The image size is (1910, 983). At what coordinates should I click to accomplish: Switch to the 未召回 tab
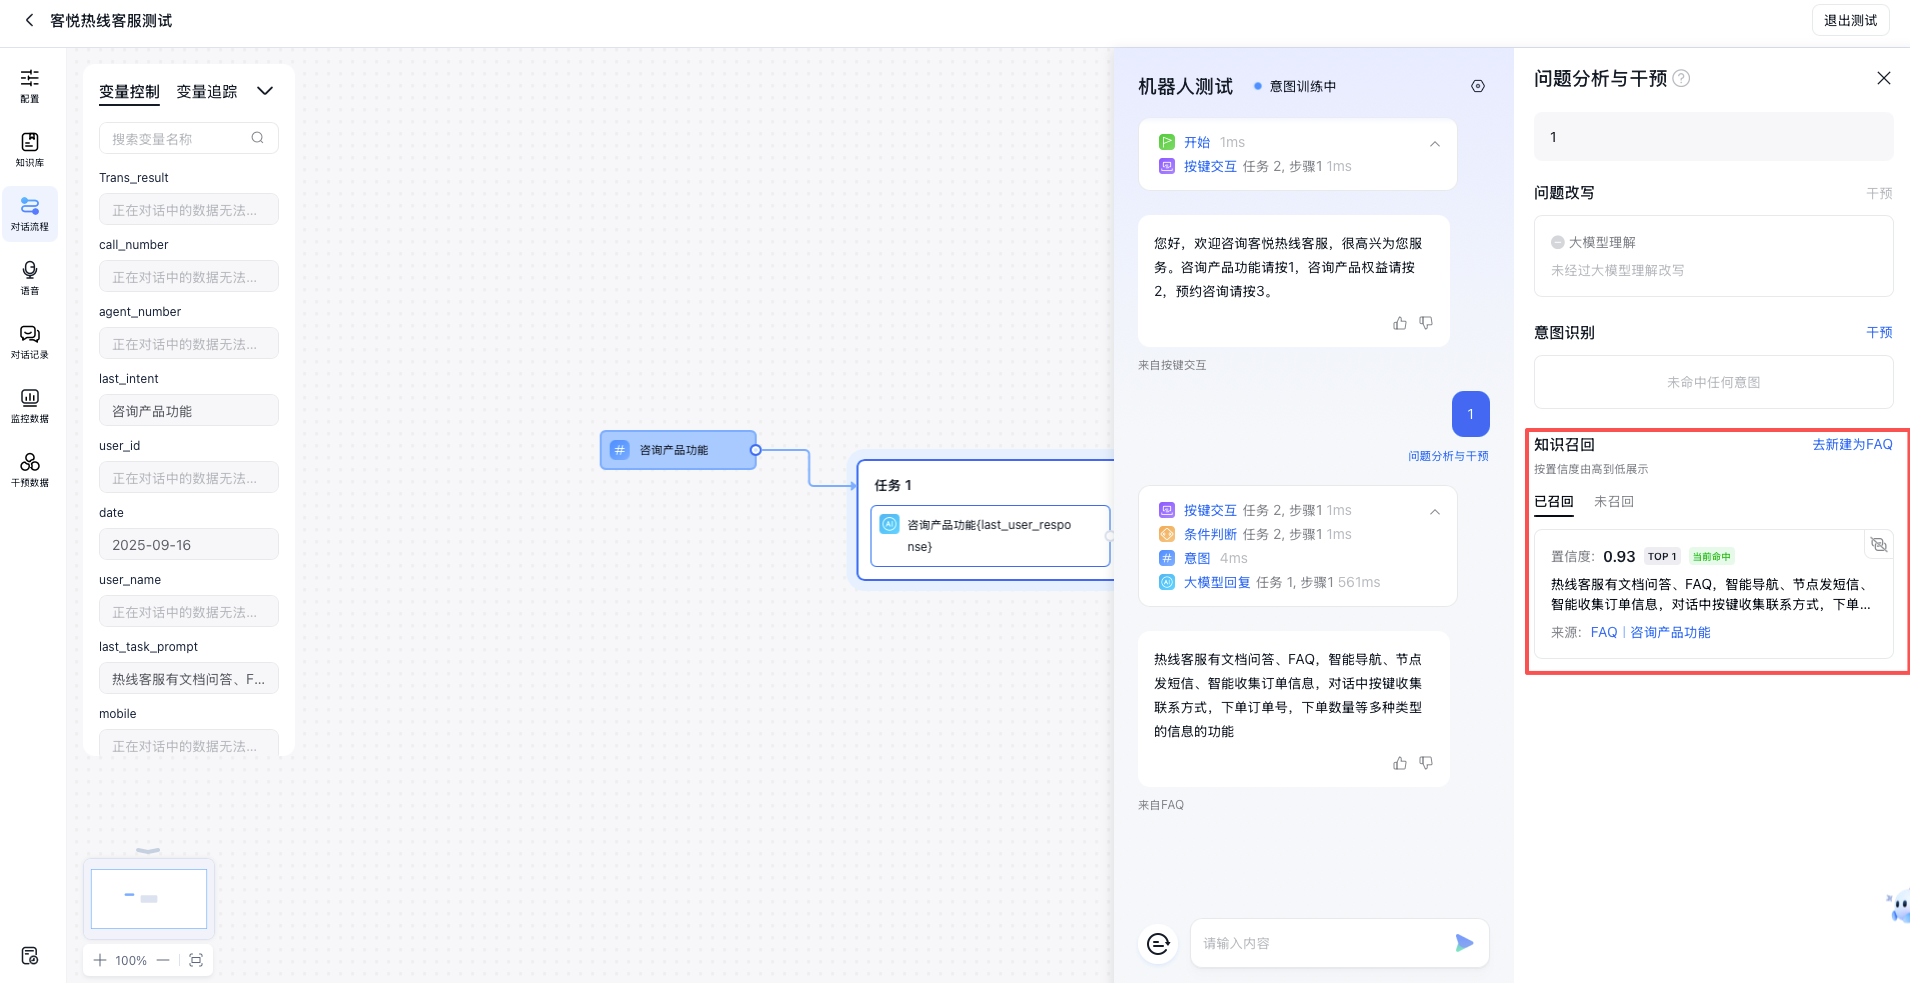click(1613, 502)
